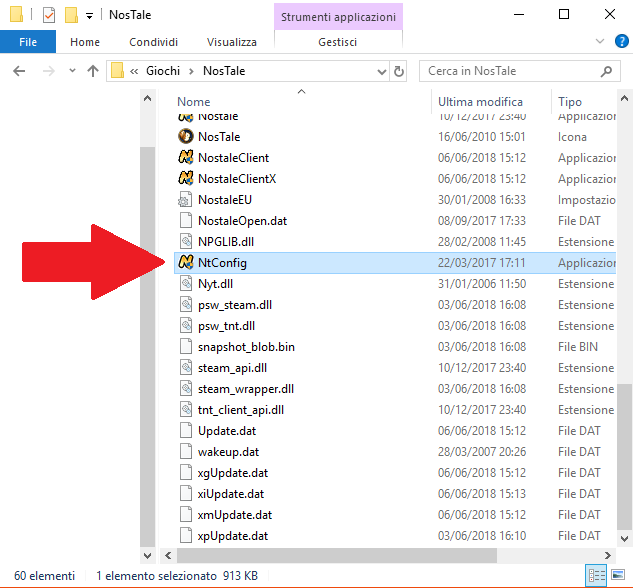633x588 pixels.
Task: Click the forward navigation arrow
Action: tap(49, 71)
